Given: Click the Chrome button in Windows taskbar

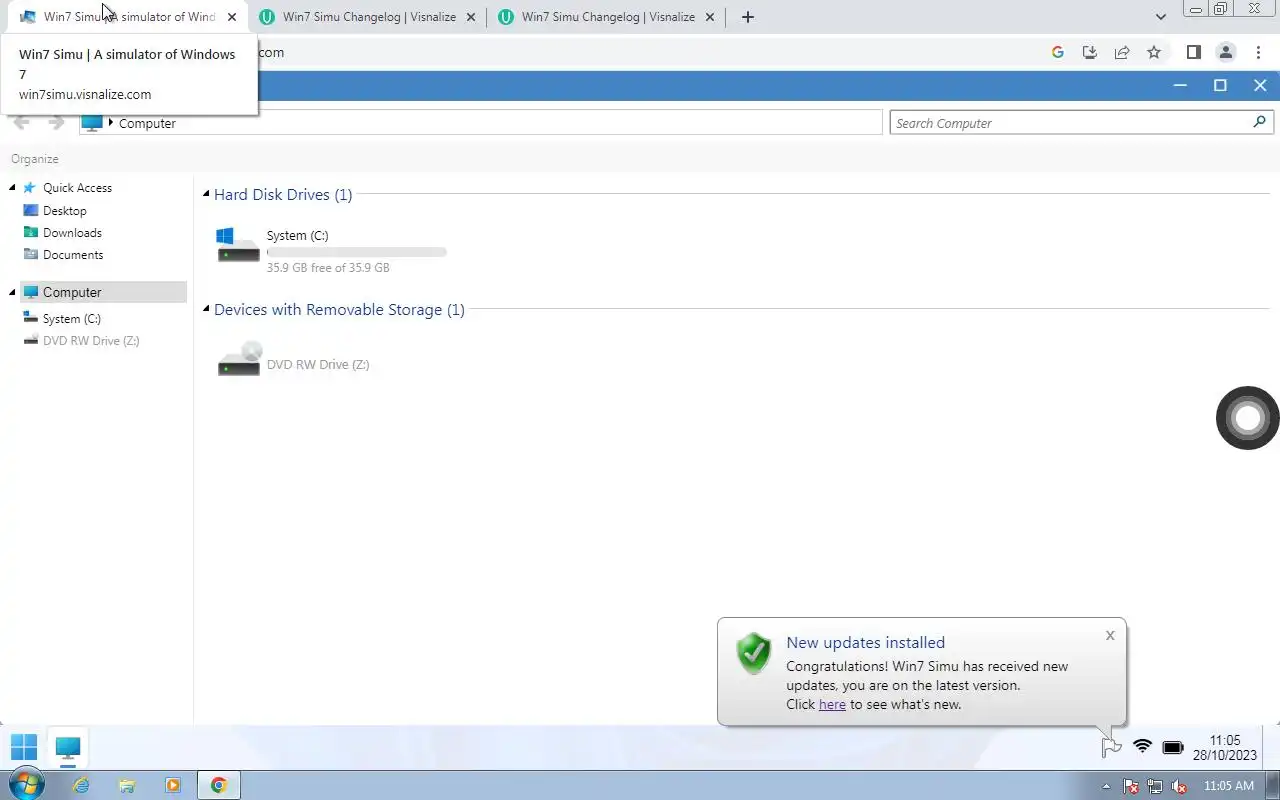Looking at the screenshot, I should [219, 785].
